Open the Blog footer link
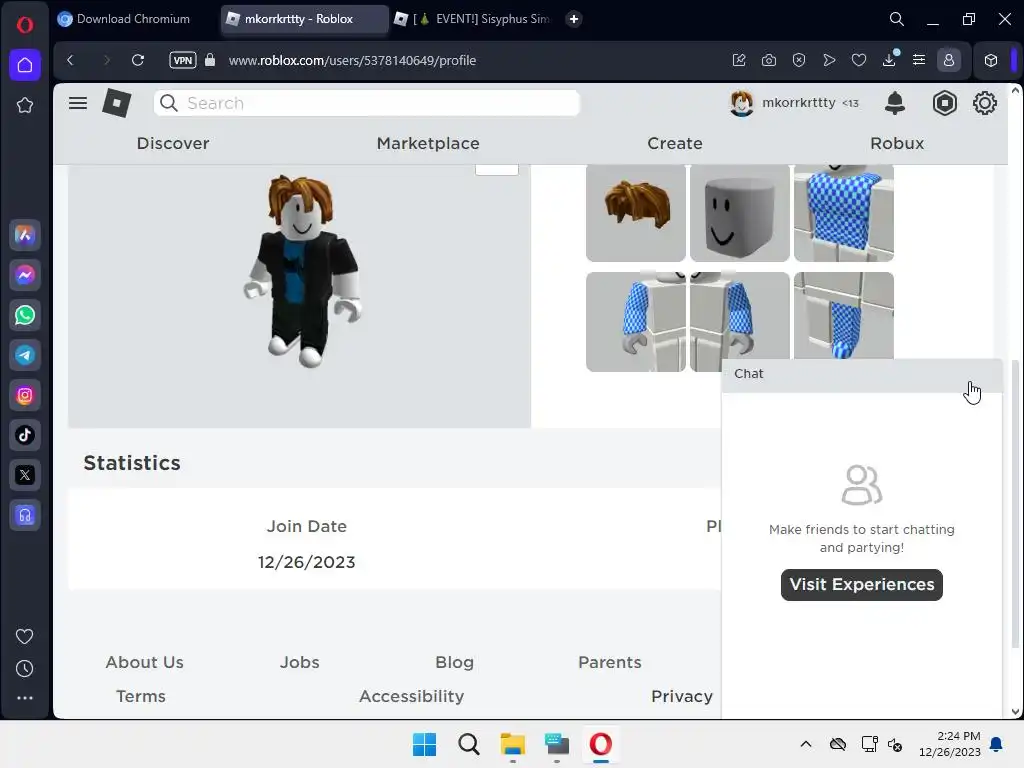The height and width of the screenshot is (768, 1024). coord(454,662)
